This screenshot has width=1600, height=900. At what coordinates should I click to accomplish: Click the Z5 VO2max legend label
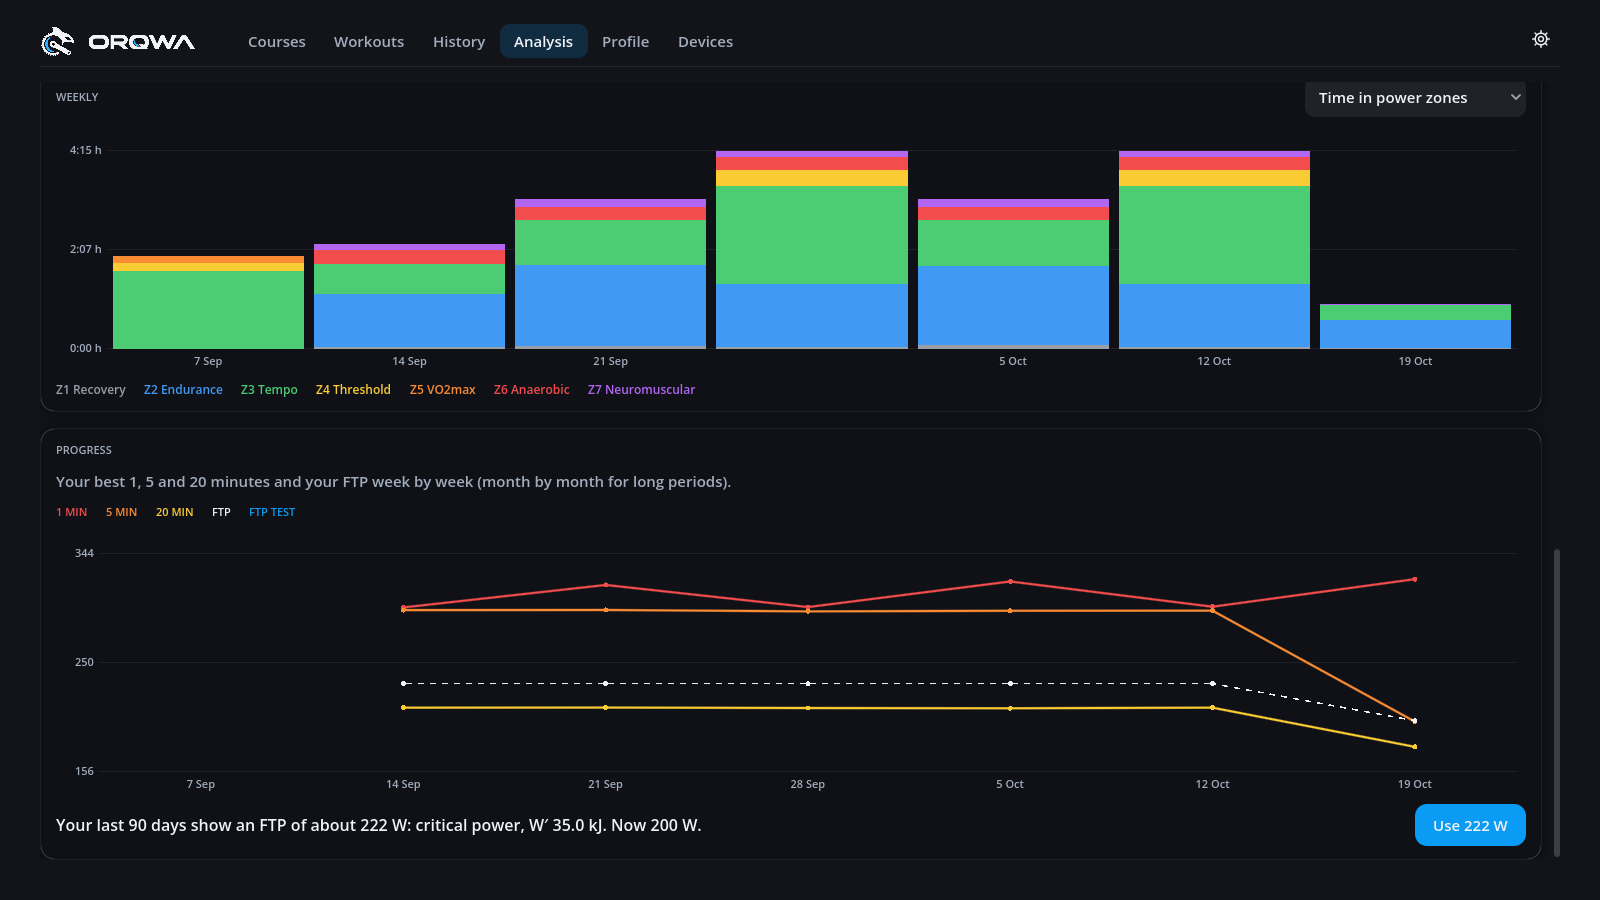point(442,390)
